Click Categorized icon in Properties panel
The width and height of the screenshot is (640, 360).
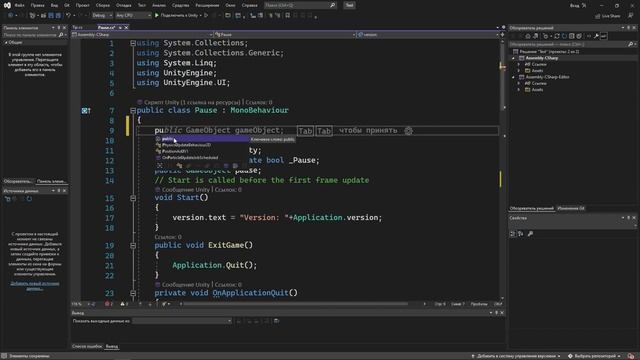513,234
